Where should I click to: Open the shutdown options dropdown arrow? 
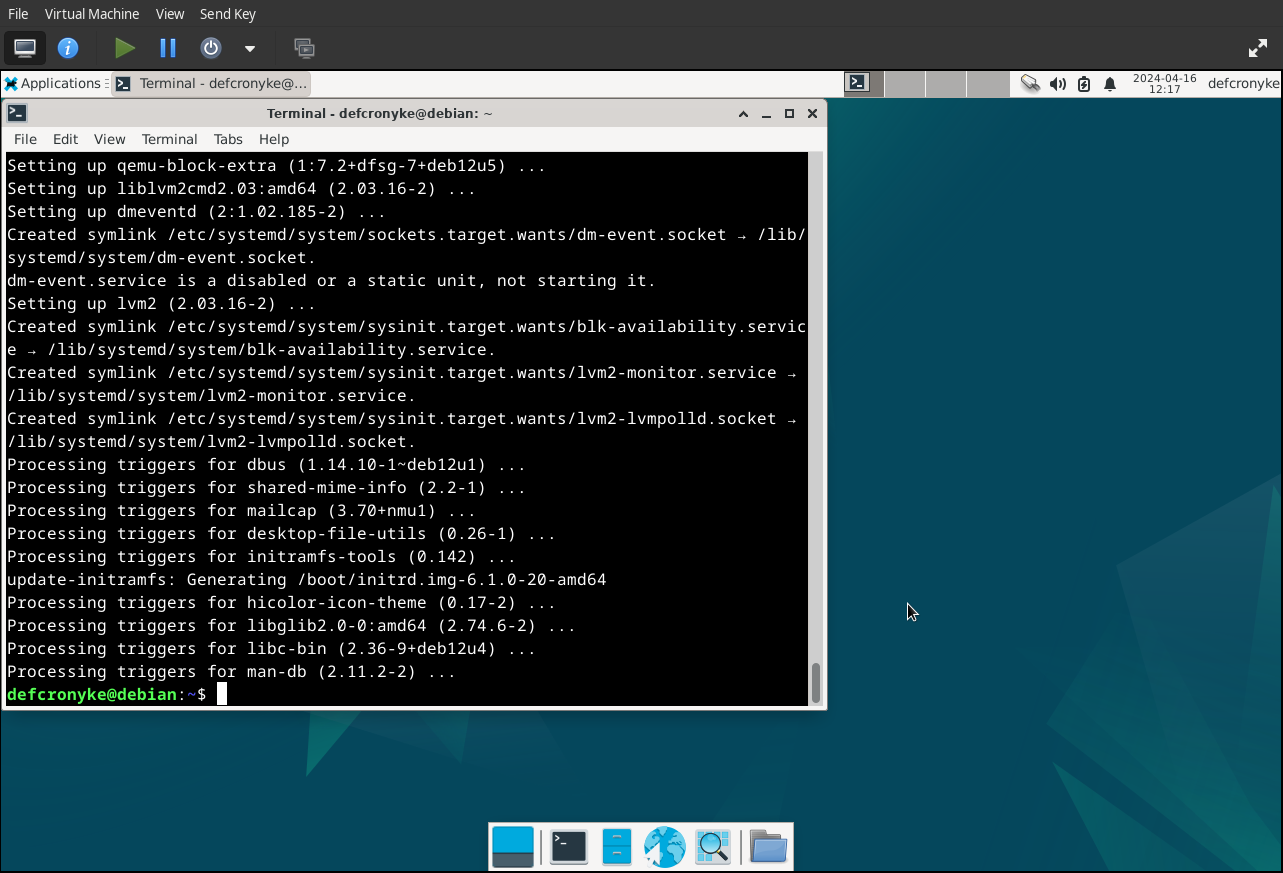tap(248, 47)
